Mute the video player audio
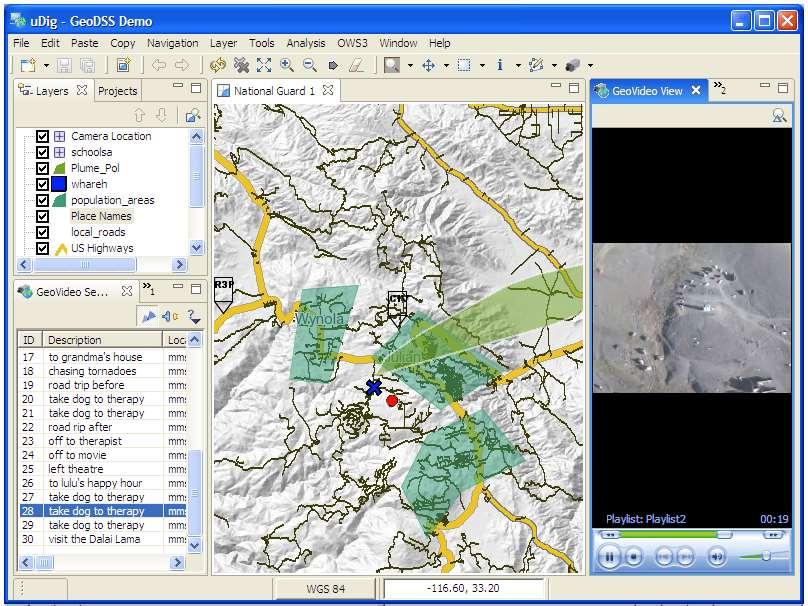This screenshot has width=808, height=606. 716,557
